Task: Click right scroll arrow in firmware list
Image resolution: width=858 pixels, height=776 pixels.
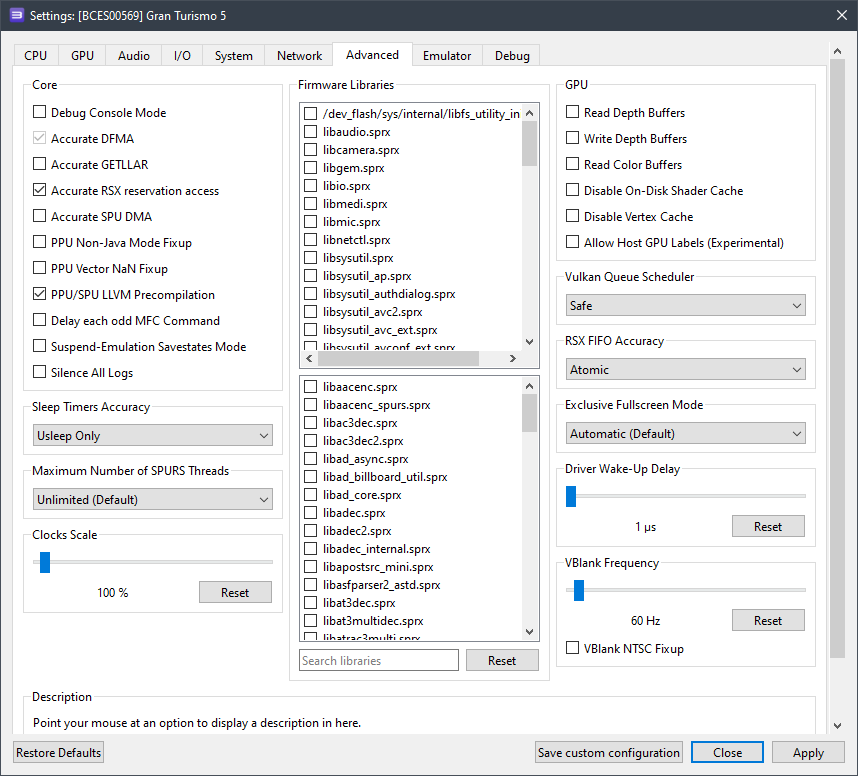Action: pyautogui.click(x=512, y=358)
